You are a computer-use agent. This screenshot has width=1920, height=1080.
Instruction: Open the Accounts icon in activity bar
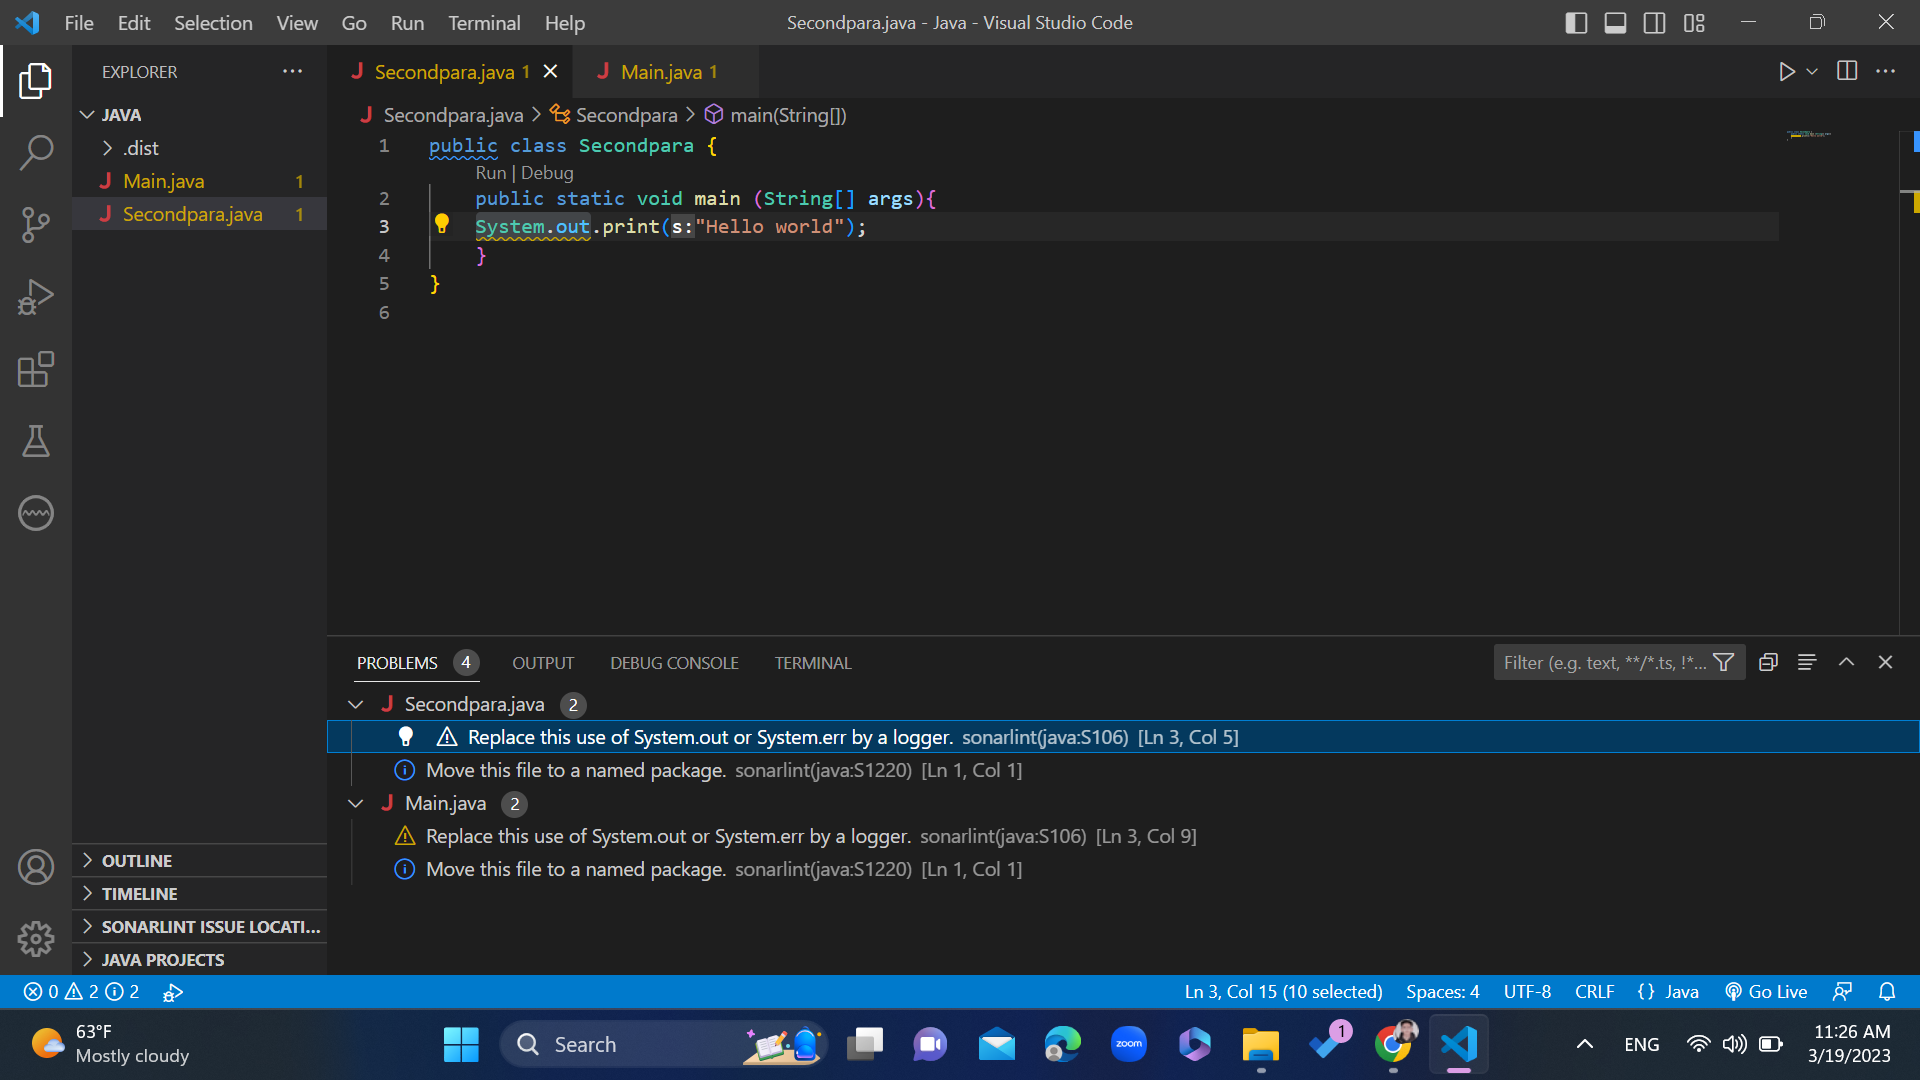click(36, 867)
